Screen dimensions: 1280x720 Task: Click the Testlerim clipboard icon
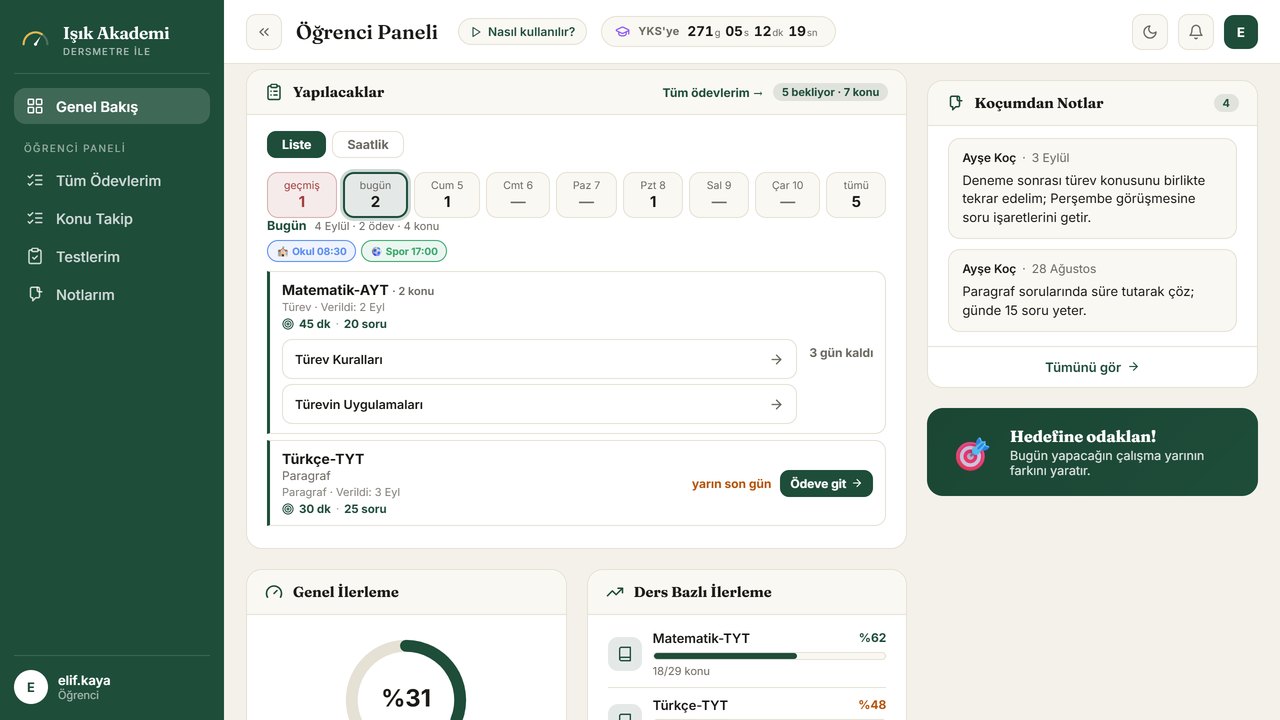click(35, 257)
